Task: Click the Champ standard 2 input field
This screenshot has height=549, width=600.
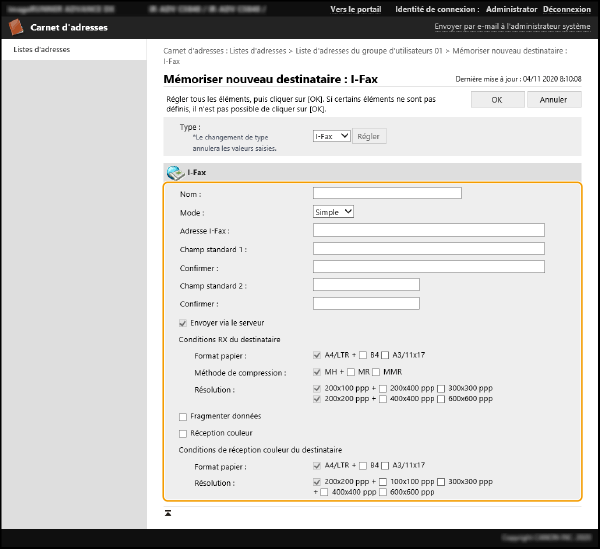Action: [366, 285]
